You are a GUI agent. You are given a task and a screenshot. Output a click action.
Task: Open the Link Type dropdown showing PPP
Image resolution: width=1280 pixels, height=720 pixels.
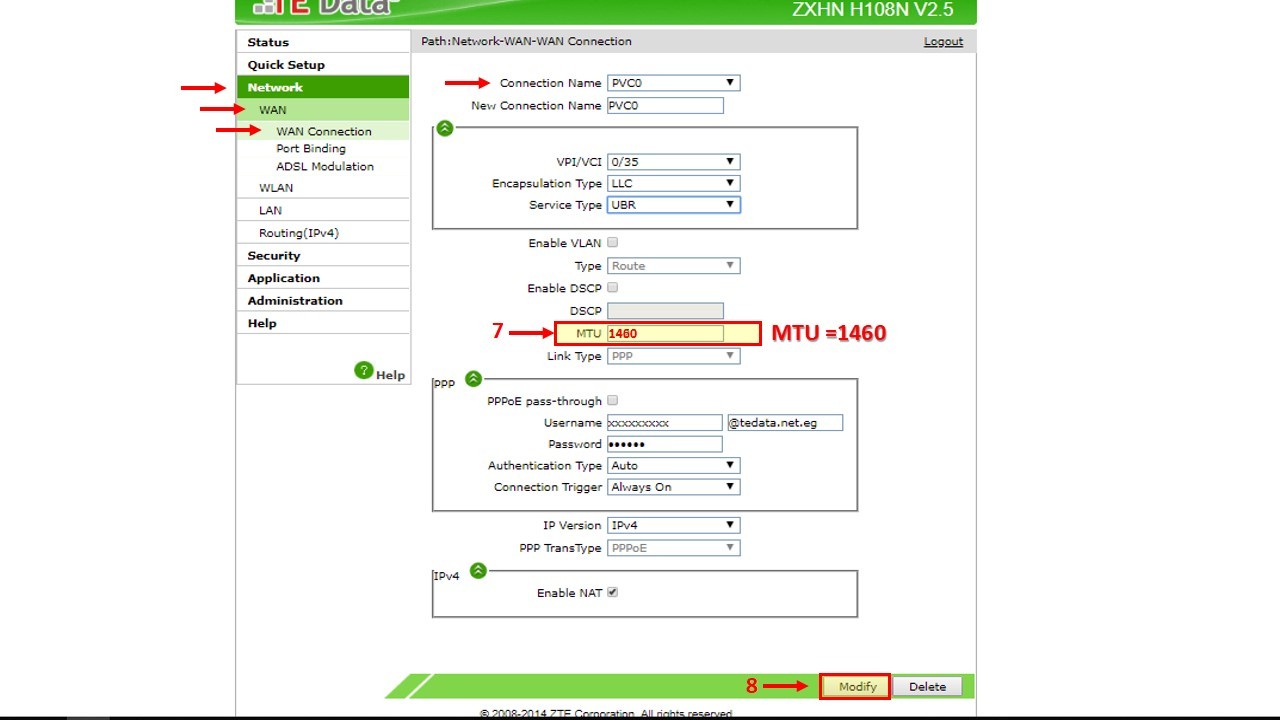click(673, 356)
